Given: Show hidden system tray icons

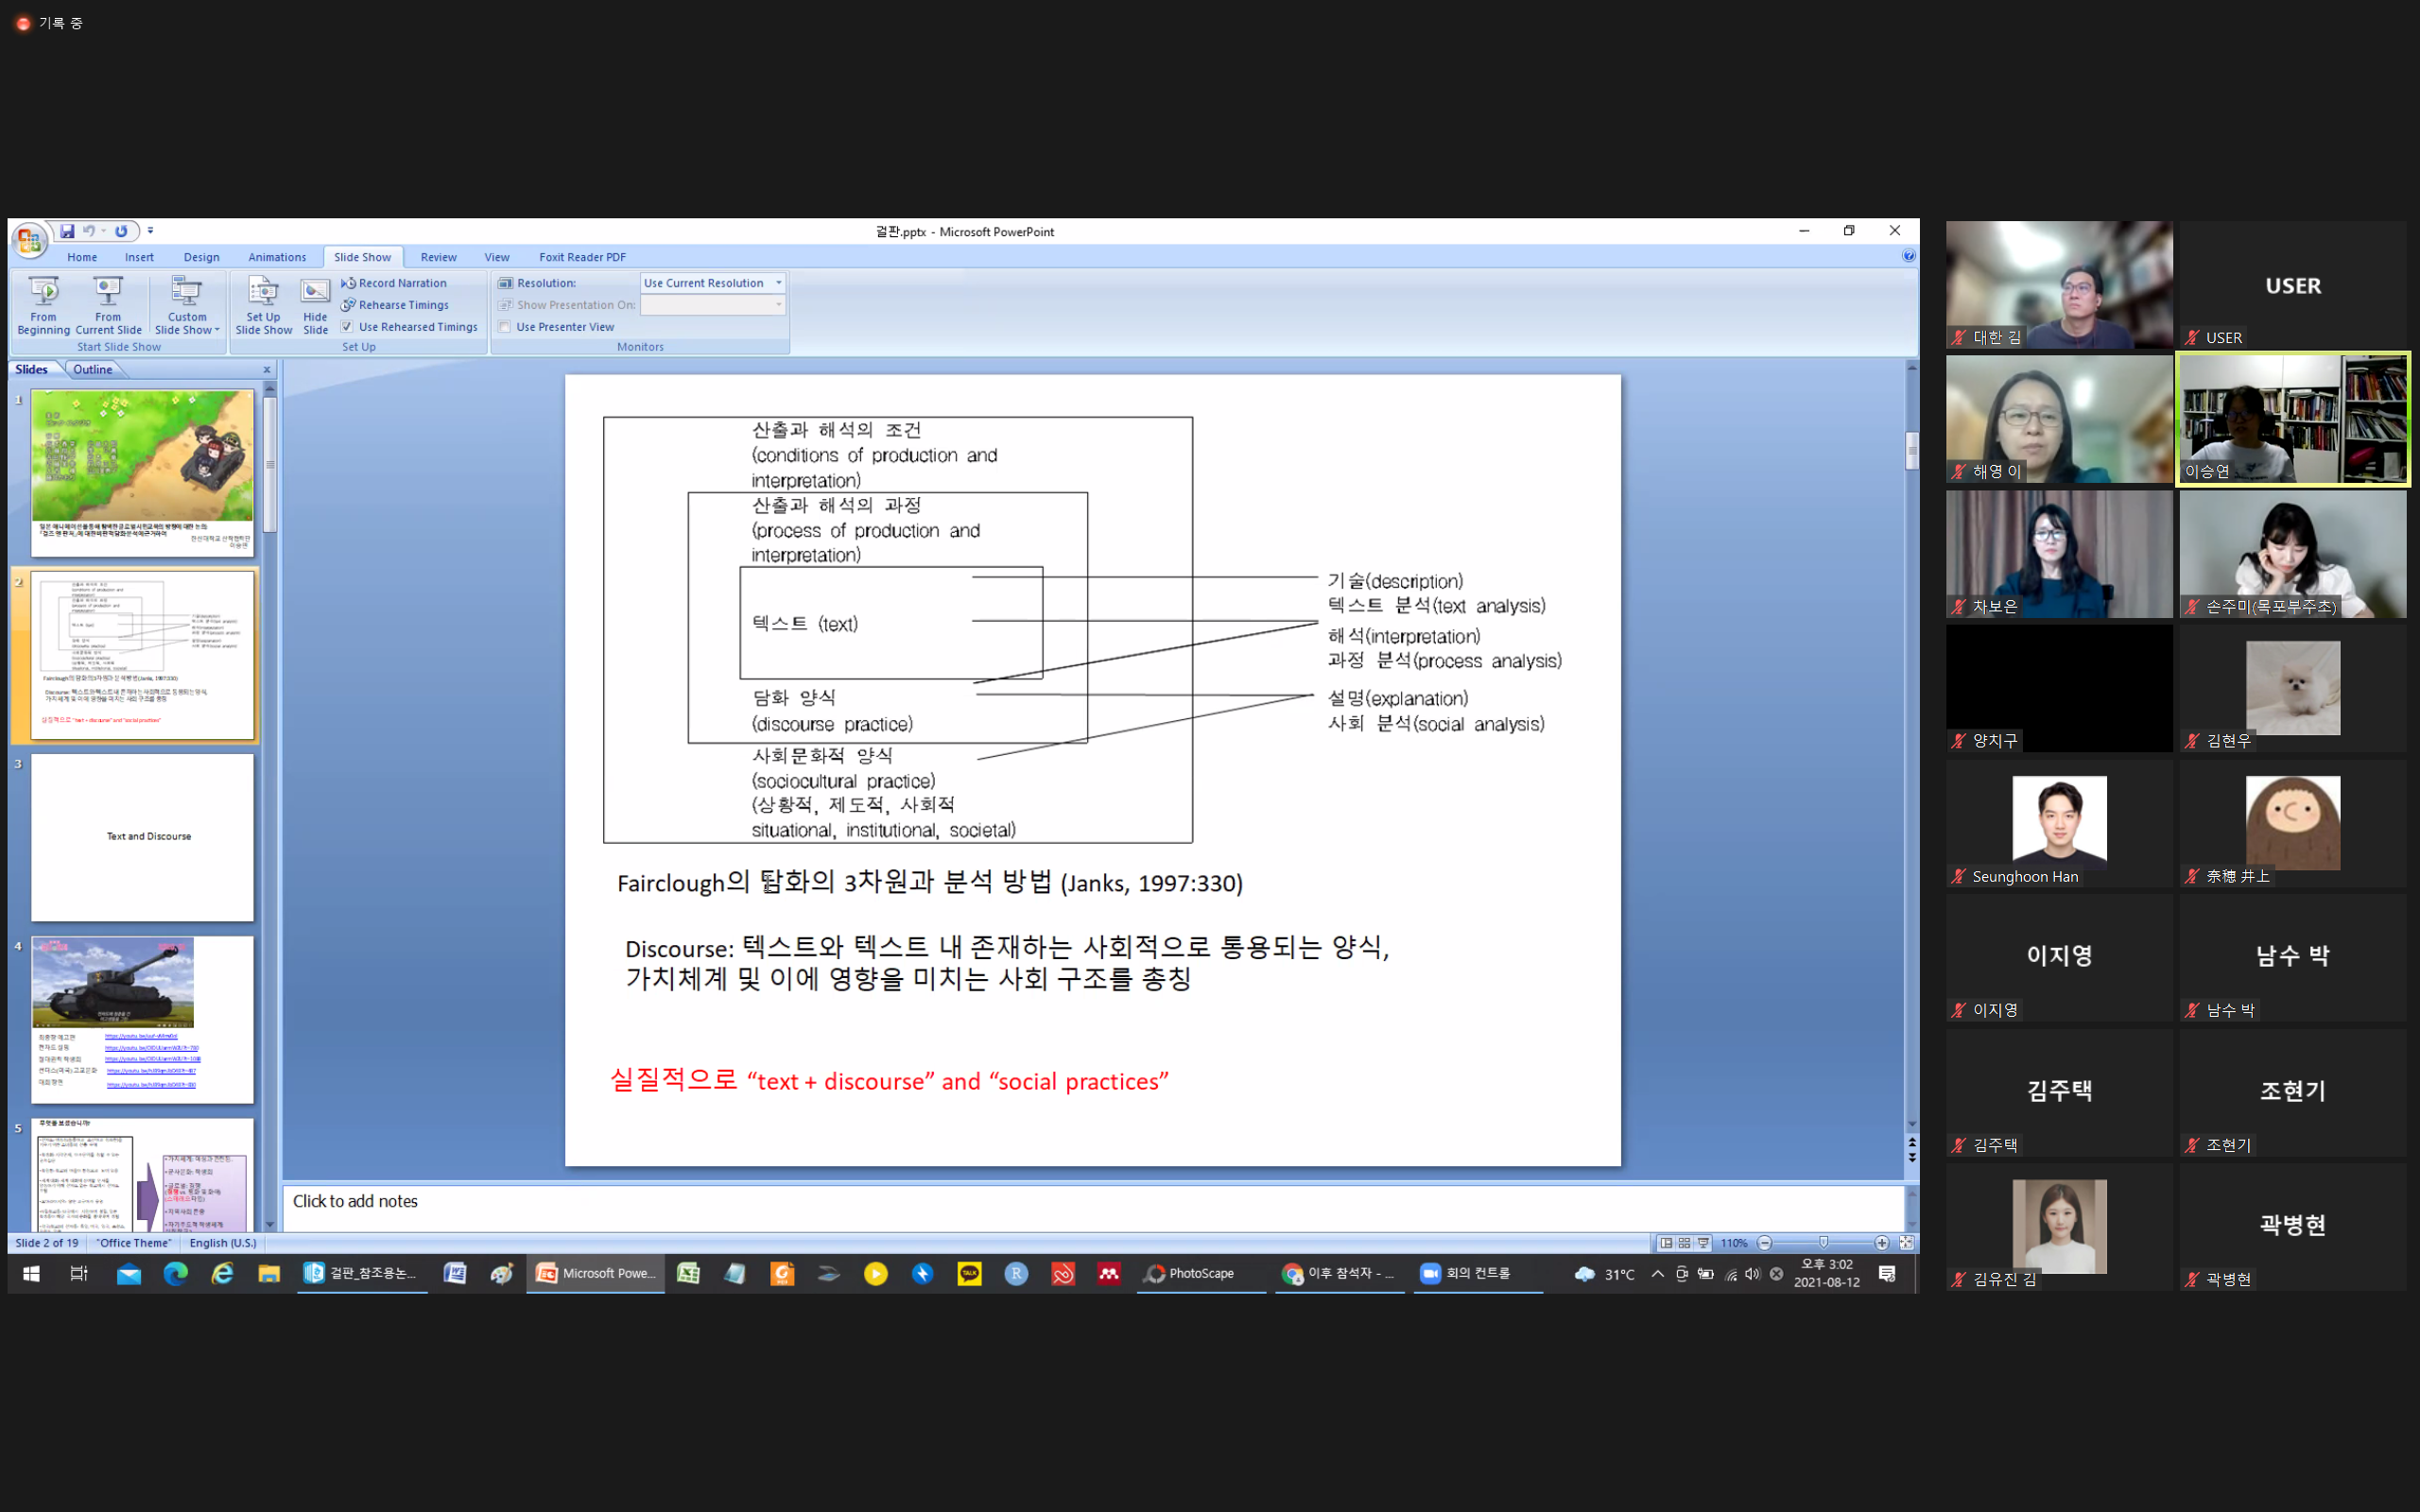Looking at the screenshot, I should (1657, 1273).
